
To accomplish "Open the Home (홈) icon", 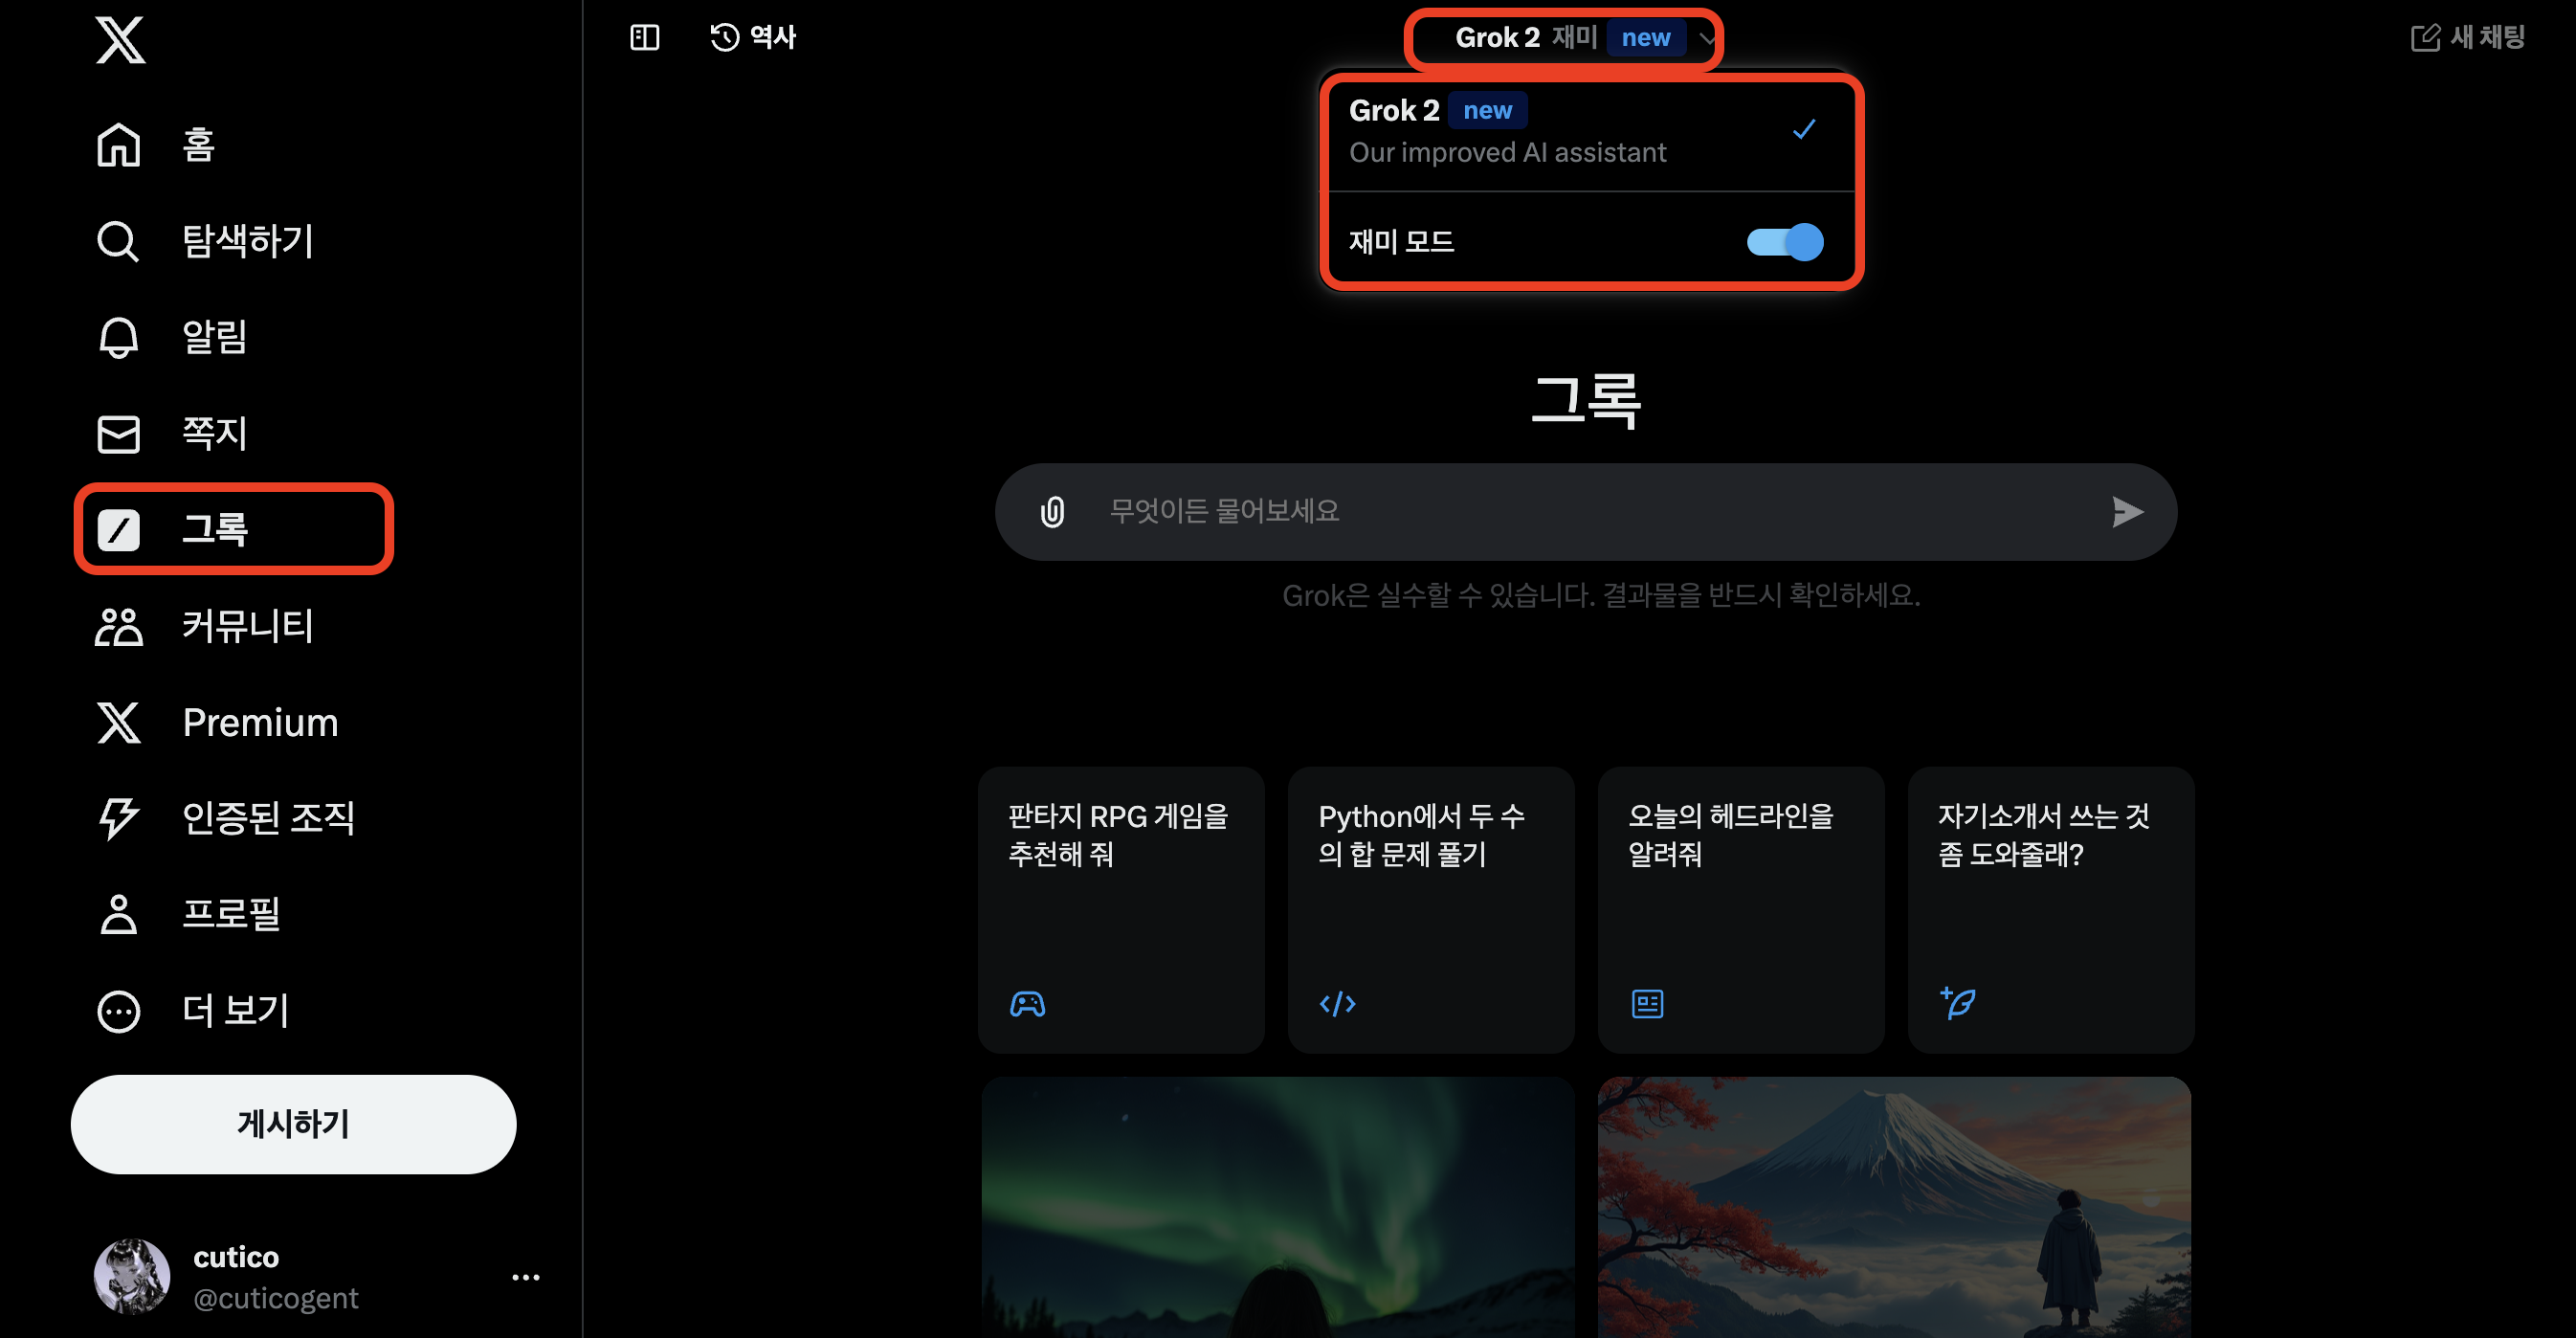I will click(x=118, y=145).
